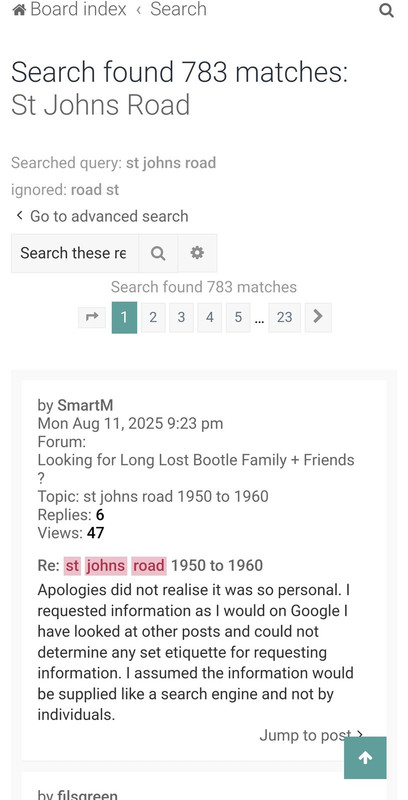Open search via top-right magnifier icon

[x=387, y=10]
